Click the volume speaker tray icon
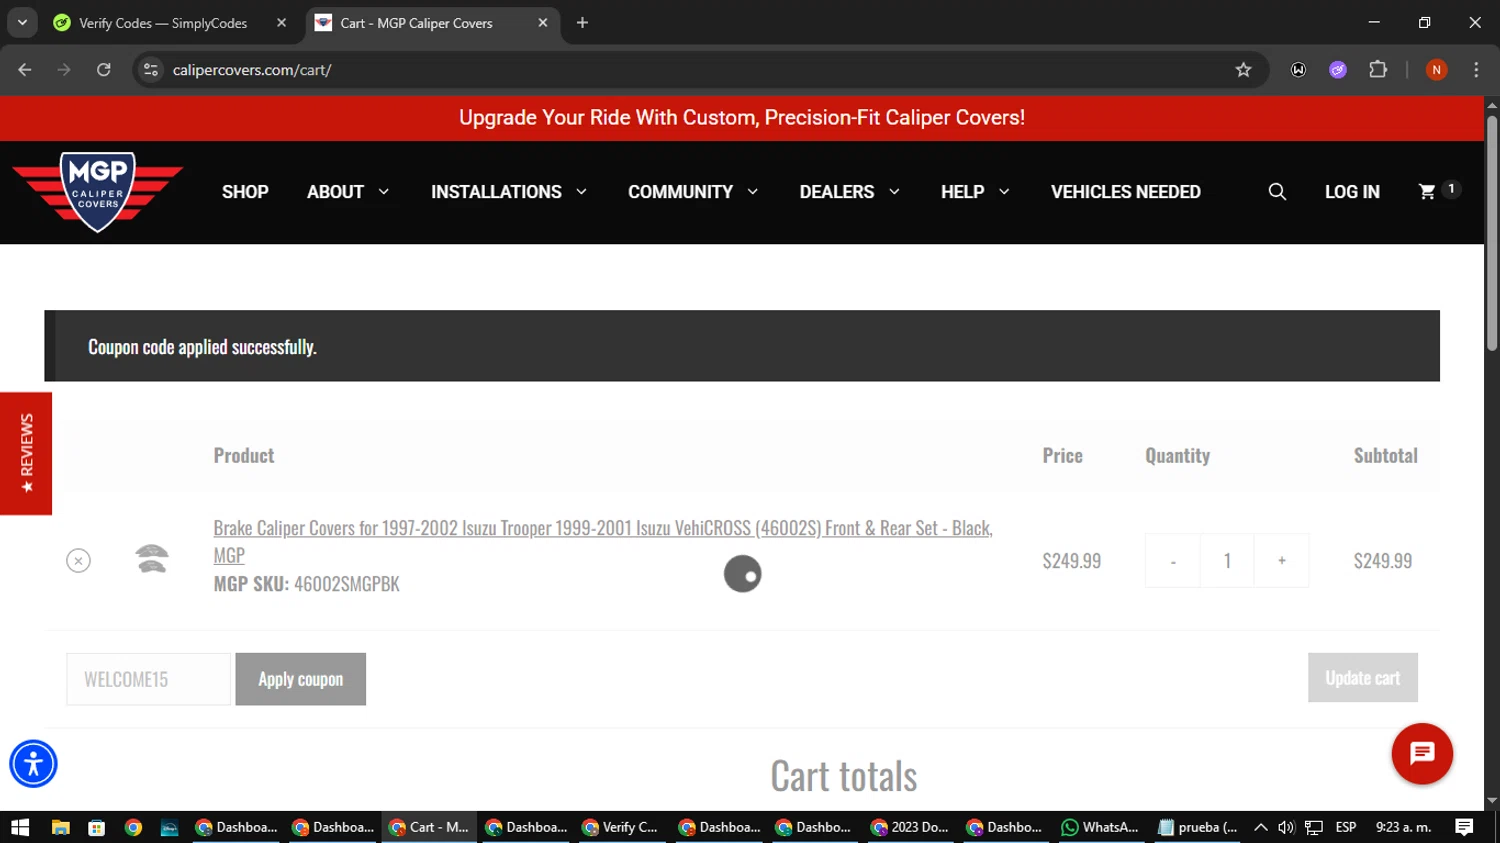The height and width of the screenshot is (843, 1500). click(x=1286, y=827)
